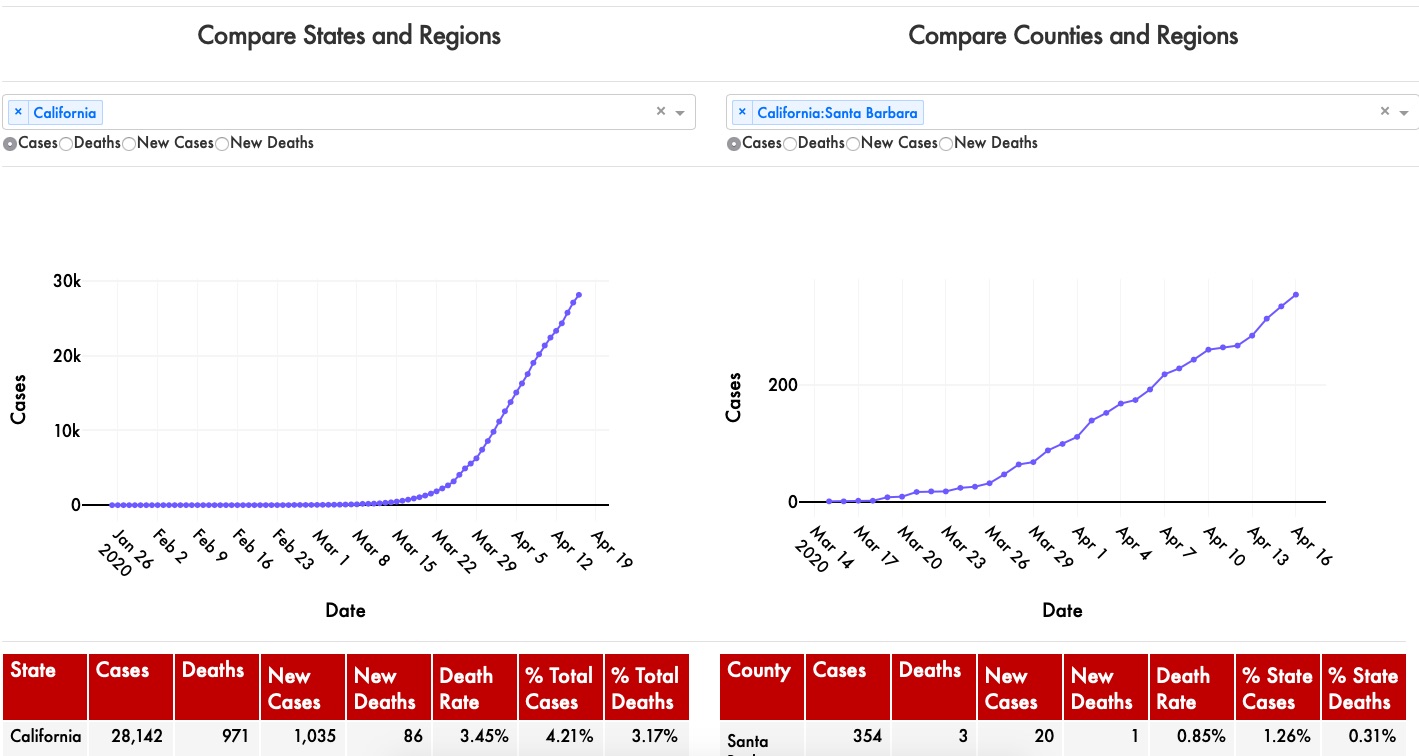Select Cases radio under Compare Counties
The width and height of the screenshot is (1419, 756).
[x=734, y=143]
